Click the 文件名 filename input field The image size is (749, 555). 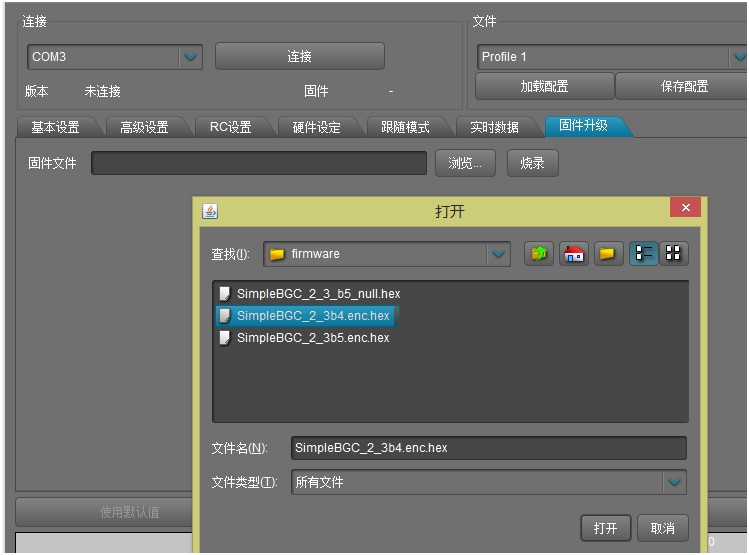tap(489, 448)
